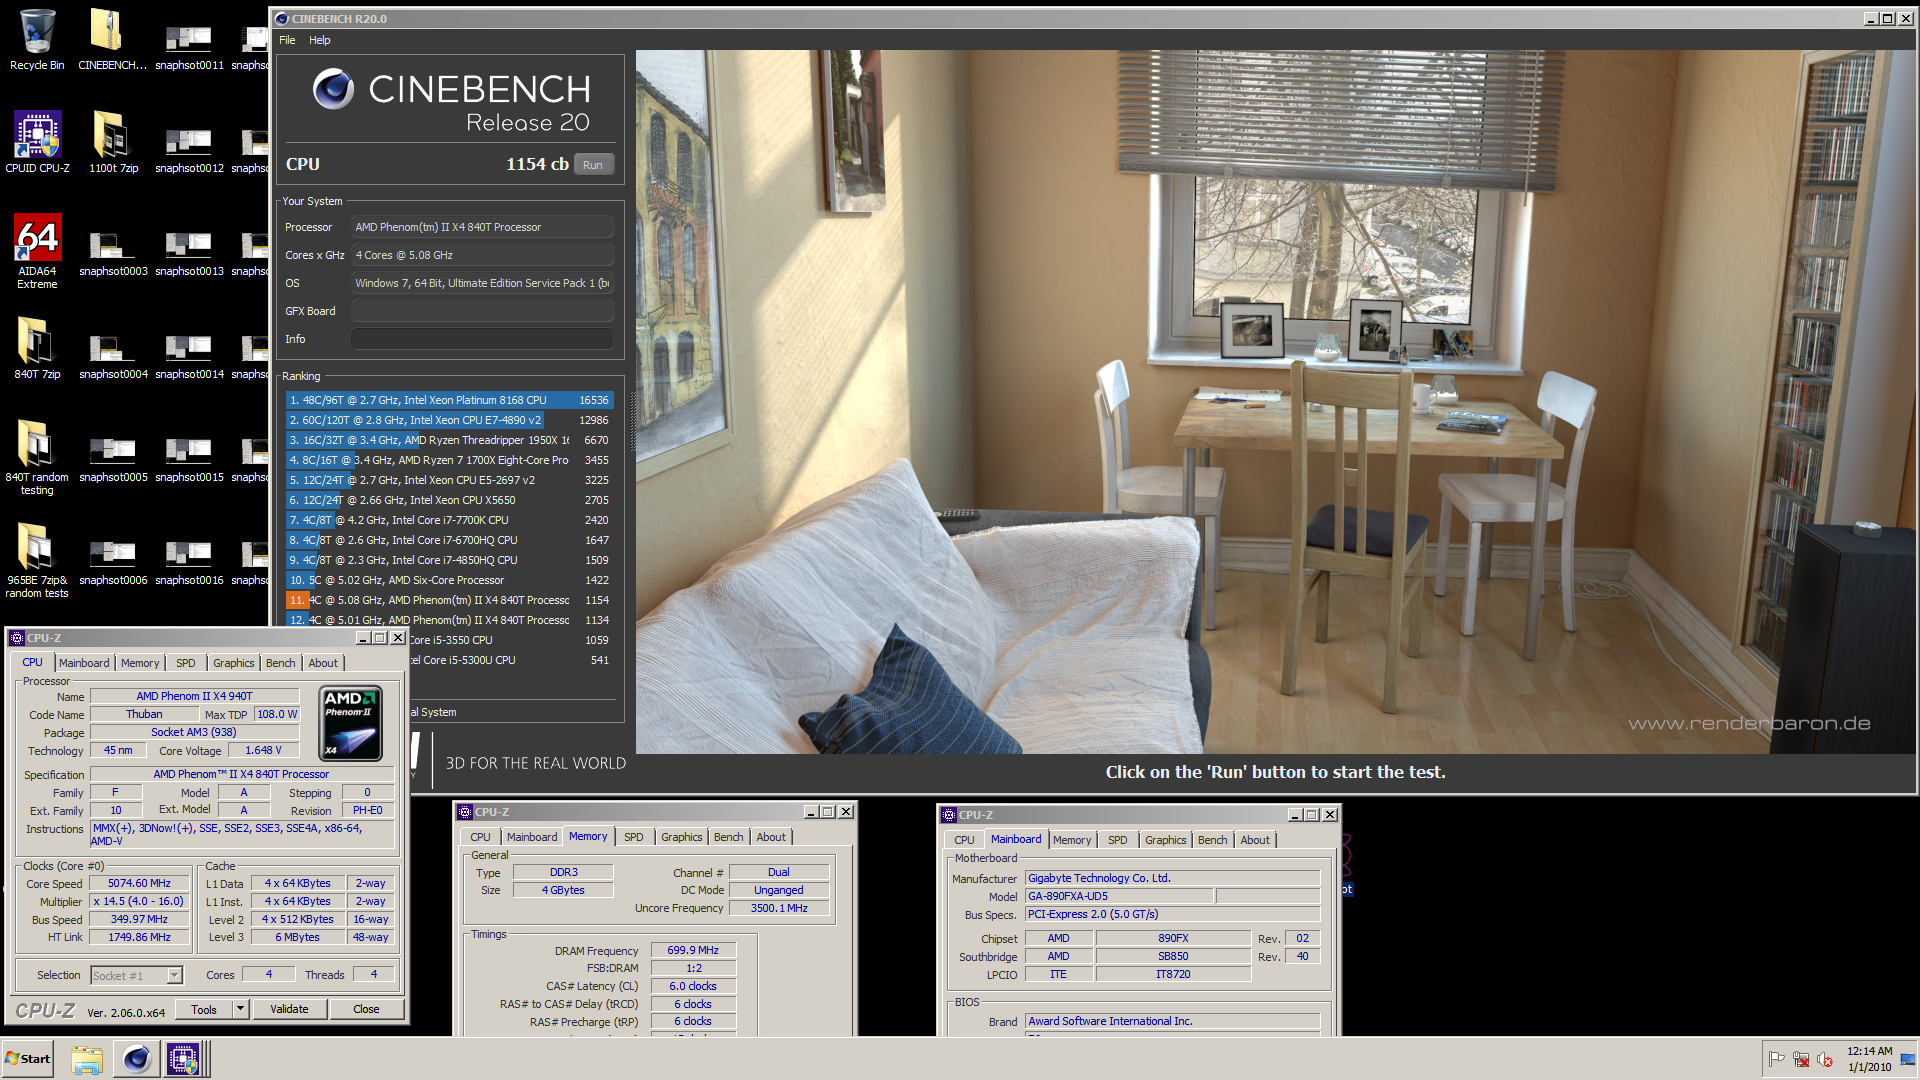Open the Graphics tab in right CPU-Z window
The width and height of the screenshot is (1920, 1080).
(1166, 840)
